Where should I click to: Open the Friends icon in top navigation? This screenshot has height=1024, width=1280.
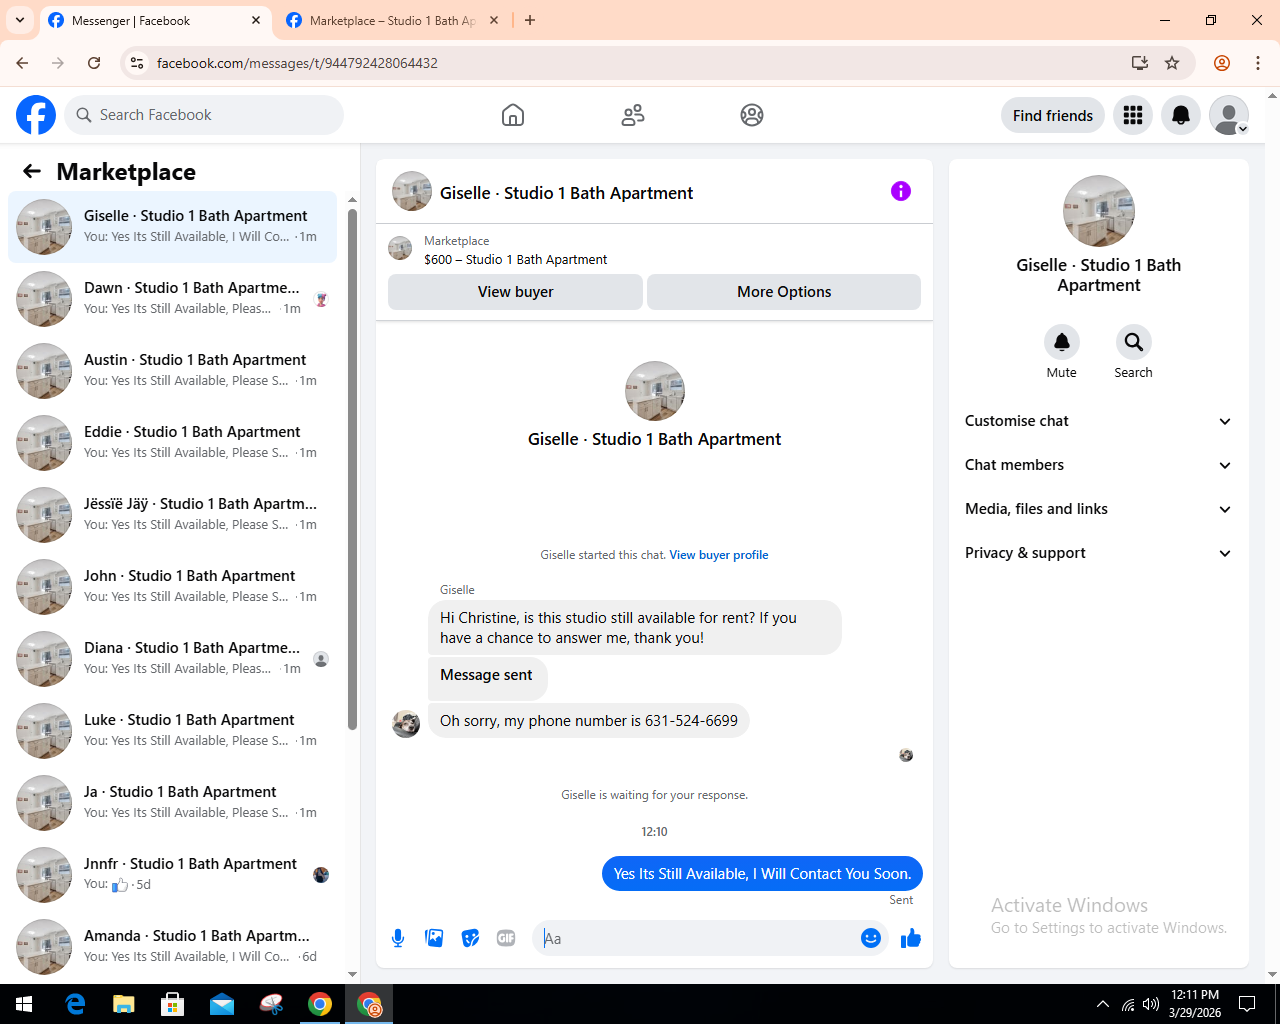click(x=633, y=115)
